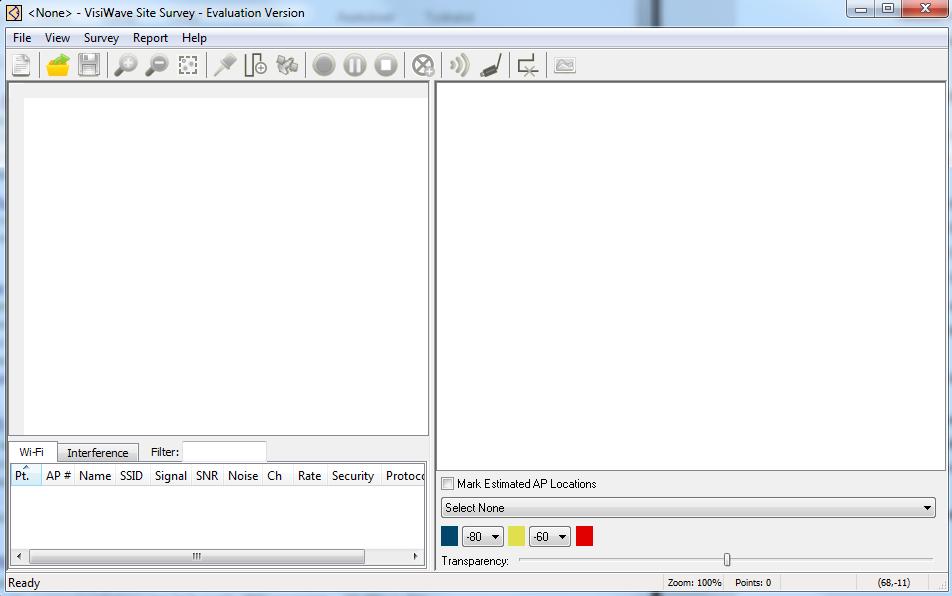The image size is (952, 596).
Task: Sort the table by SNR column
Action: (207, 476)
